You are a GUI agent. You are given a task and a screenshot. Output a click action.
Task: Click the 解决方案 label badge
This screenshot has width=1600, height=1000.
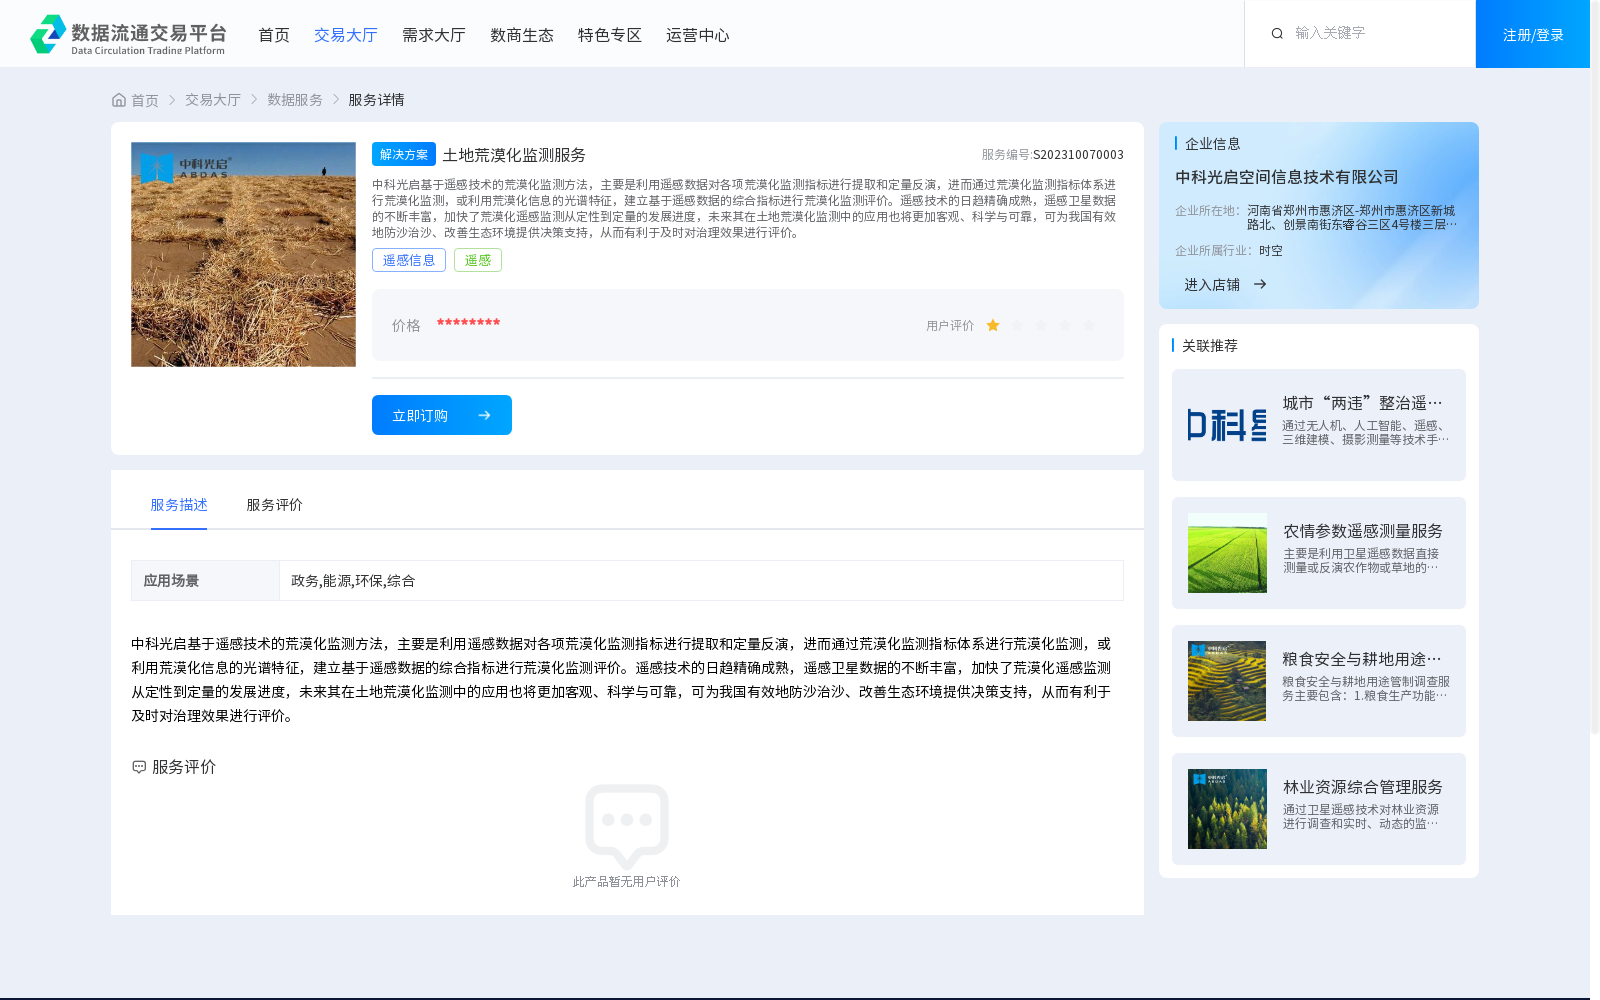coord(404,154)
